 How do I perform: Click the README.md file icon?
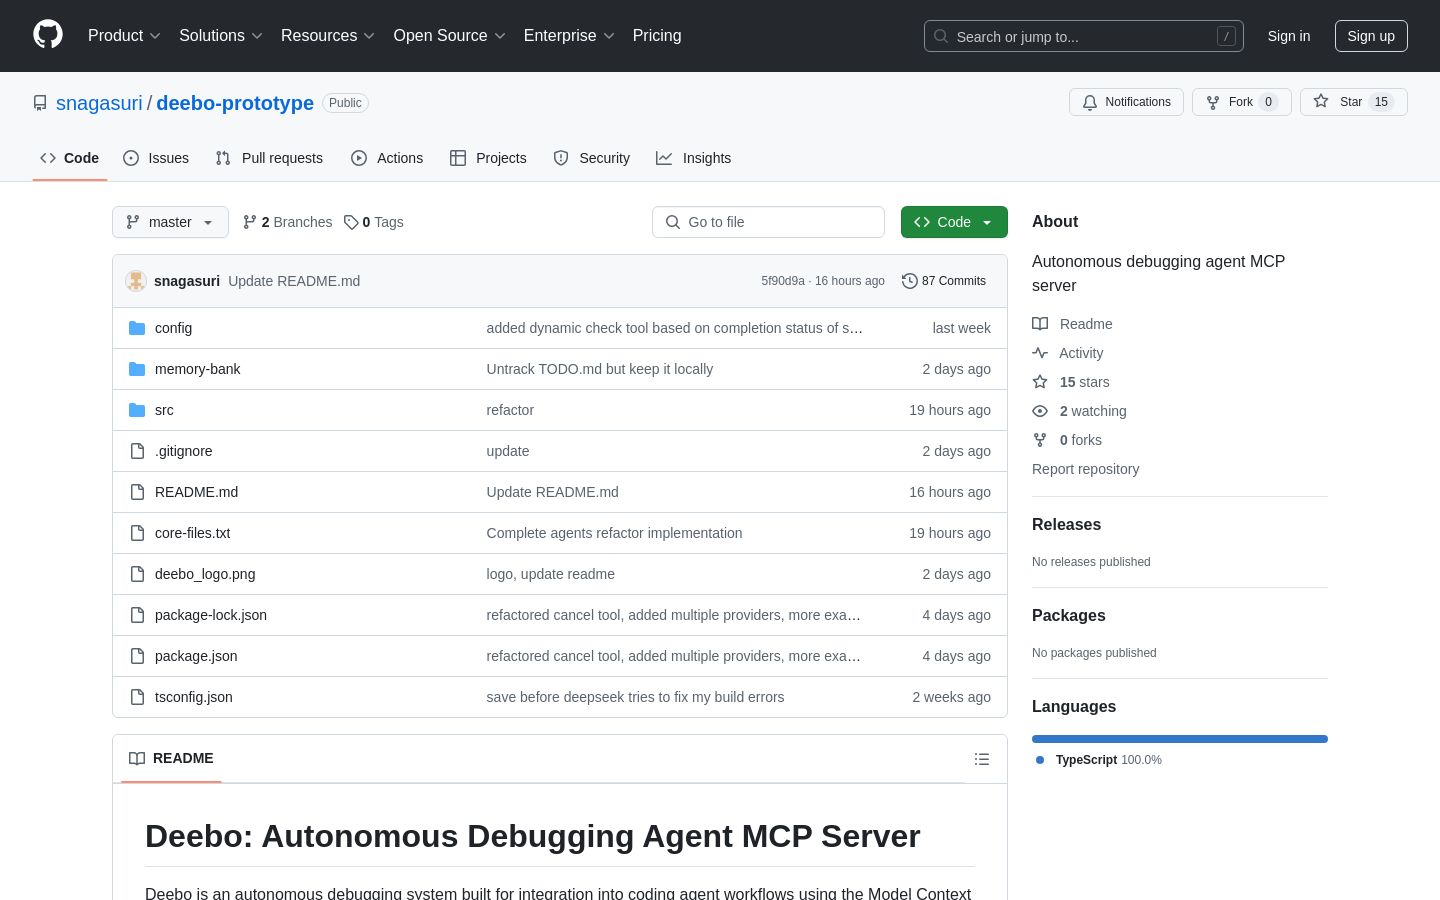click(x=137, y=492)
